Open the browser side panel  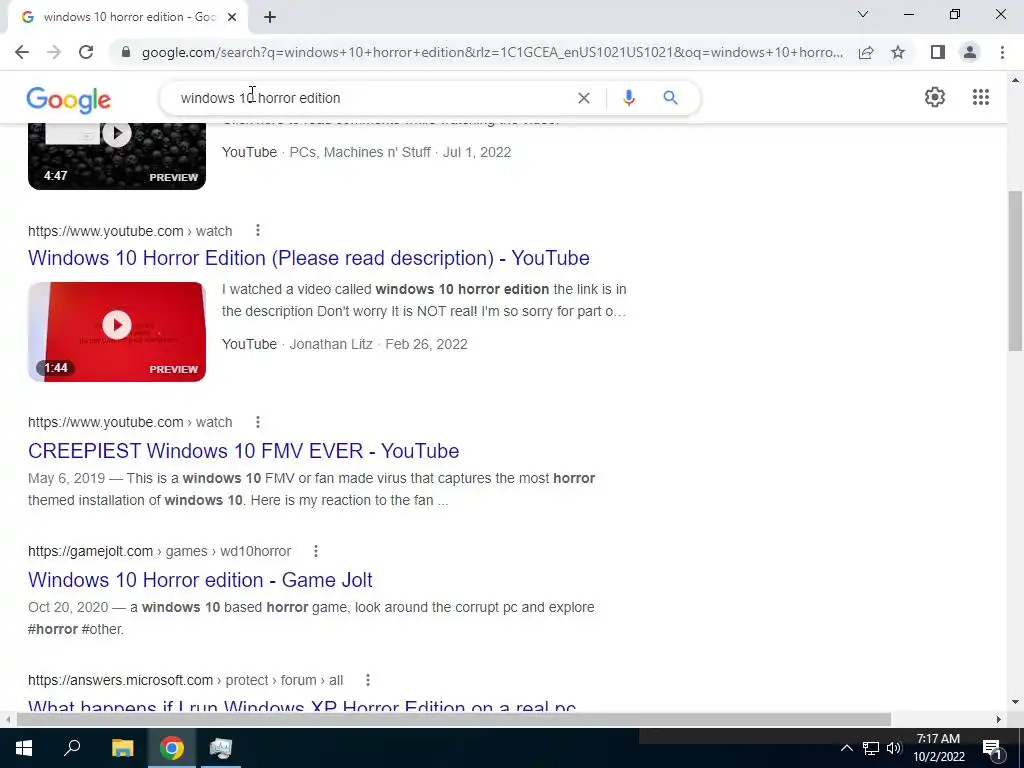click(938, 52)
